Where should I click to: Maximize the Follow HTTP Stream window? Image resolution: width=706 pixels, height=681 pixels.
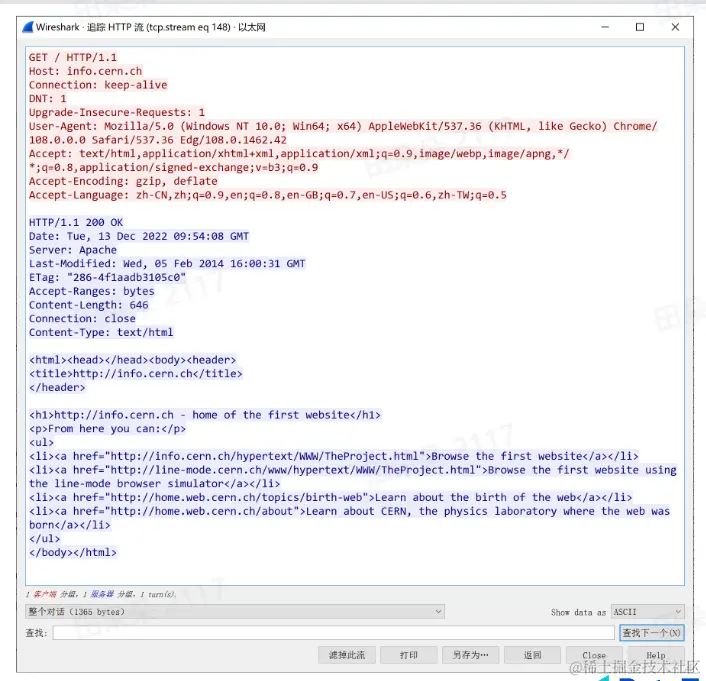coord(639,27)
